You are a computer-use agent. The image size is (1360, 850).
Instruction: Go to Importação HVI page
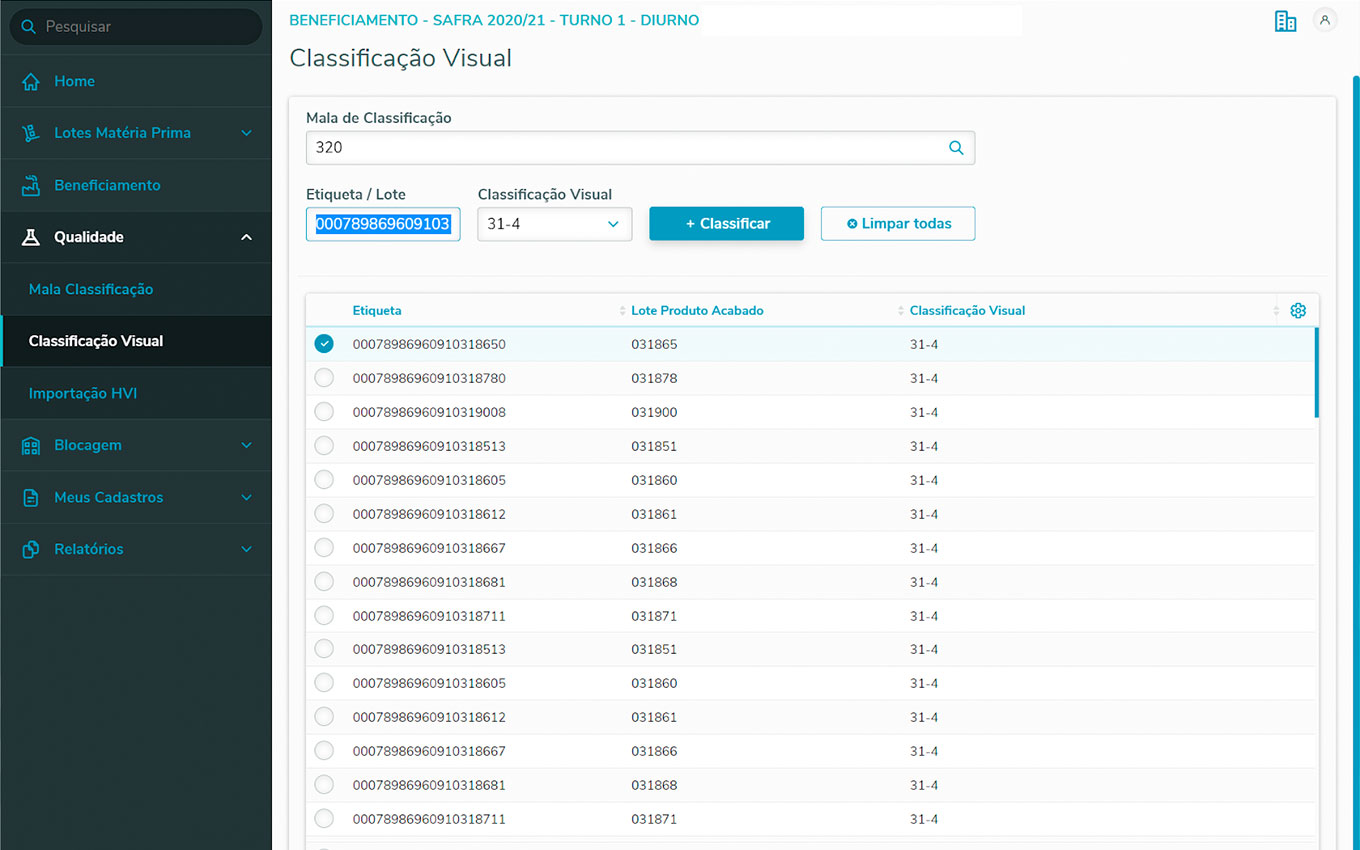click(x=83, y=393)
